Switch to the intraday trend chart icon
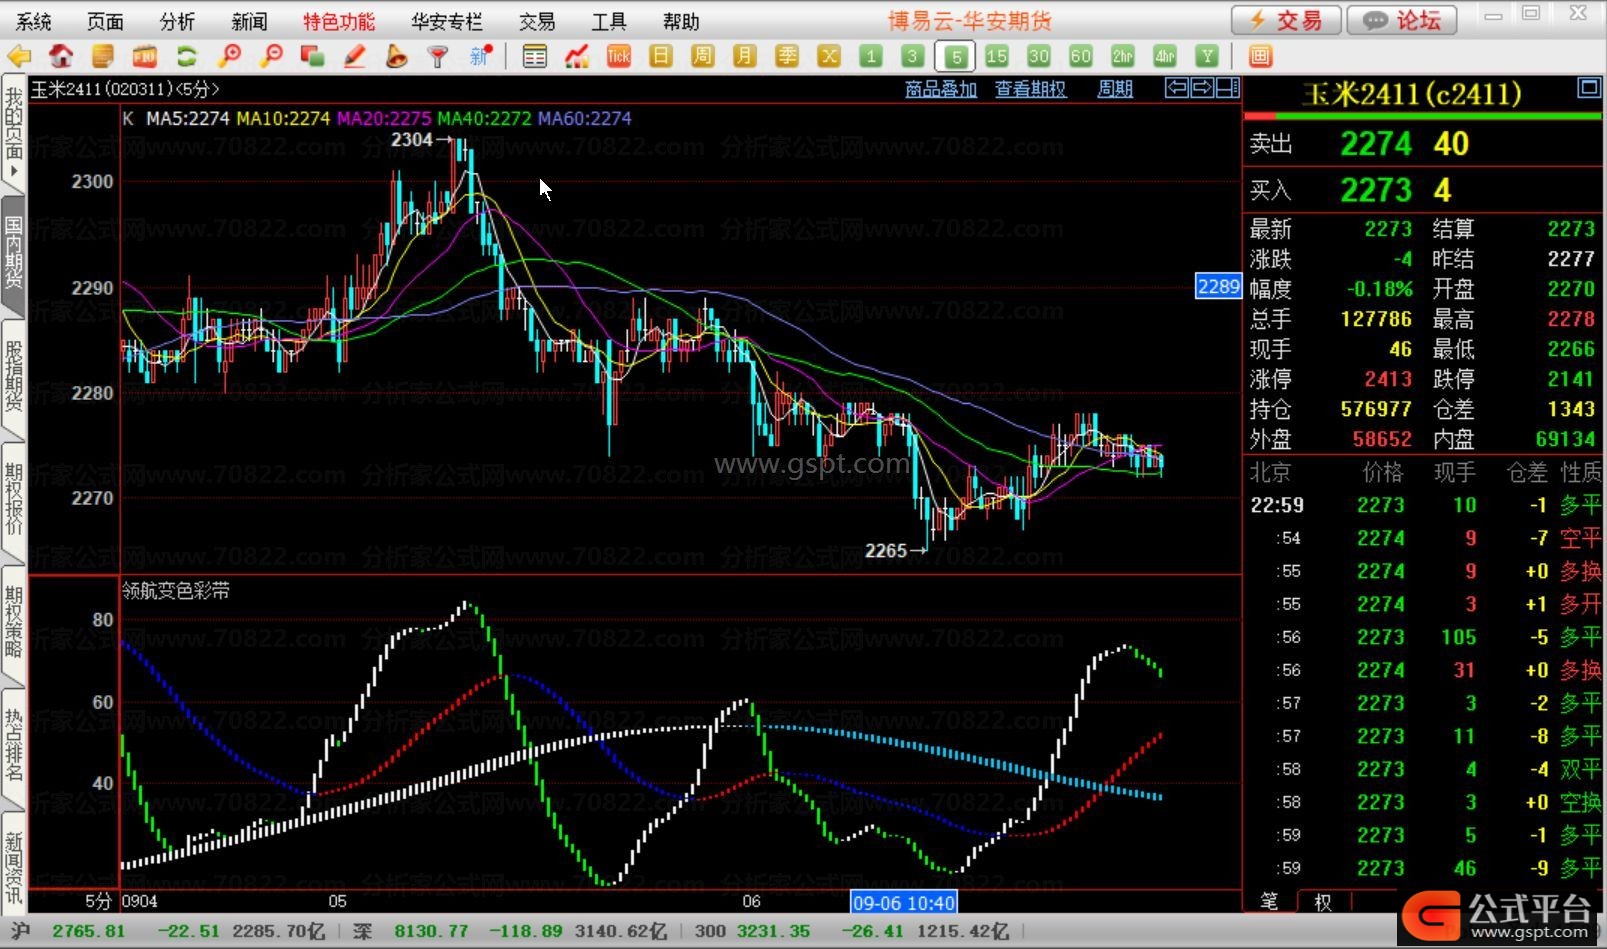Image resolution: width=1607 pixels, height=949 pixels. (577, 56)
